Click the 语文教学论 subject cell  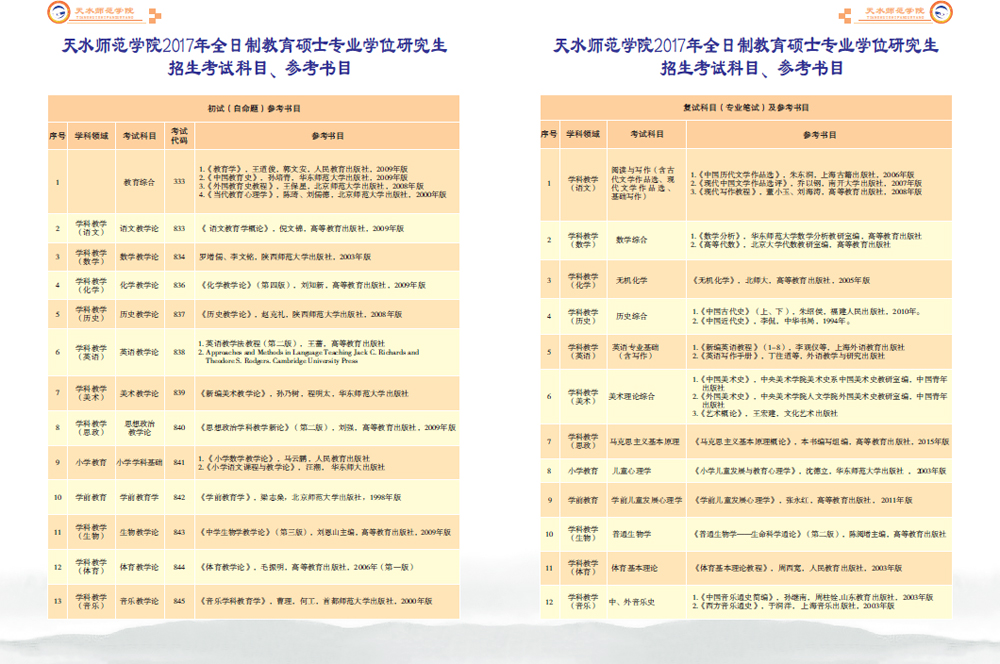click(139, 228)
